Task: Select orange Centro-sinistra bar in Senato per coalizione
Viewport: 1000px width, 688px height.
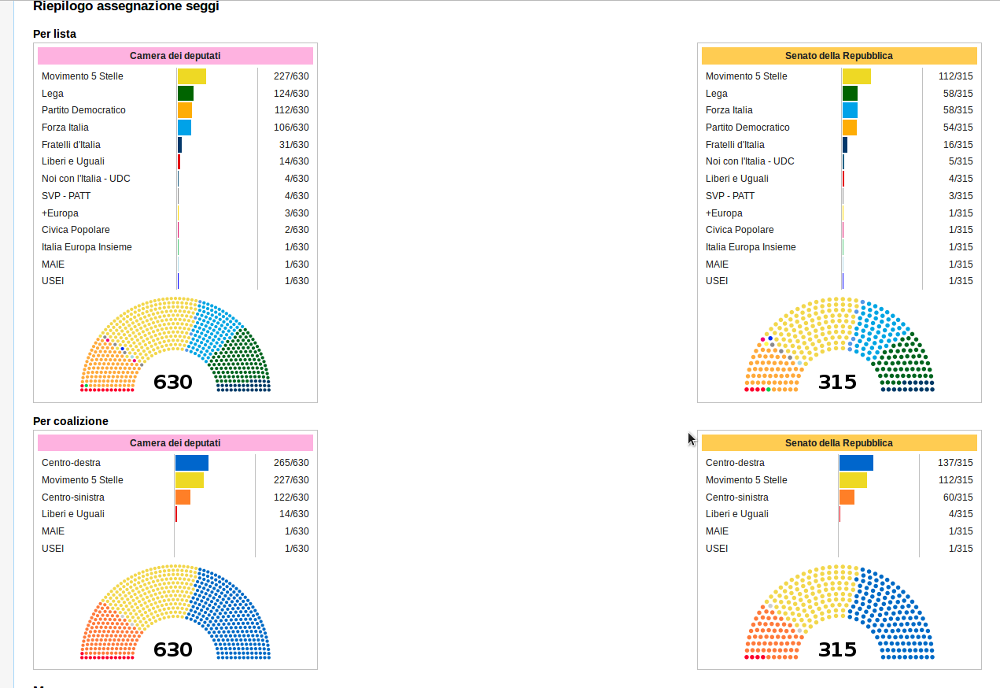Action: tap(847, 497)
